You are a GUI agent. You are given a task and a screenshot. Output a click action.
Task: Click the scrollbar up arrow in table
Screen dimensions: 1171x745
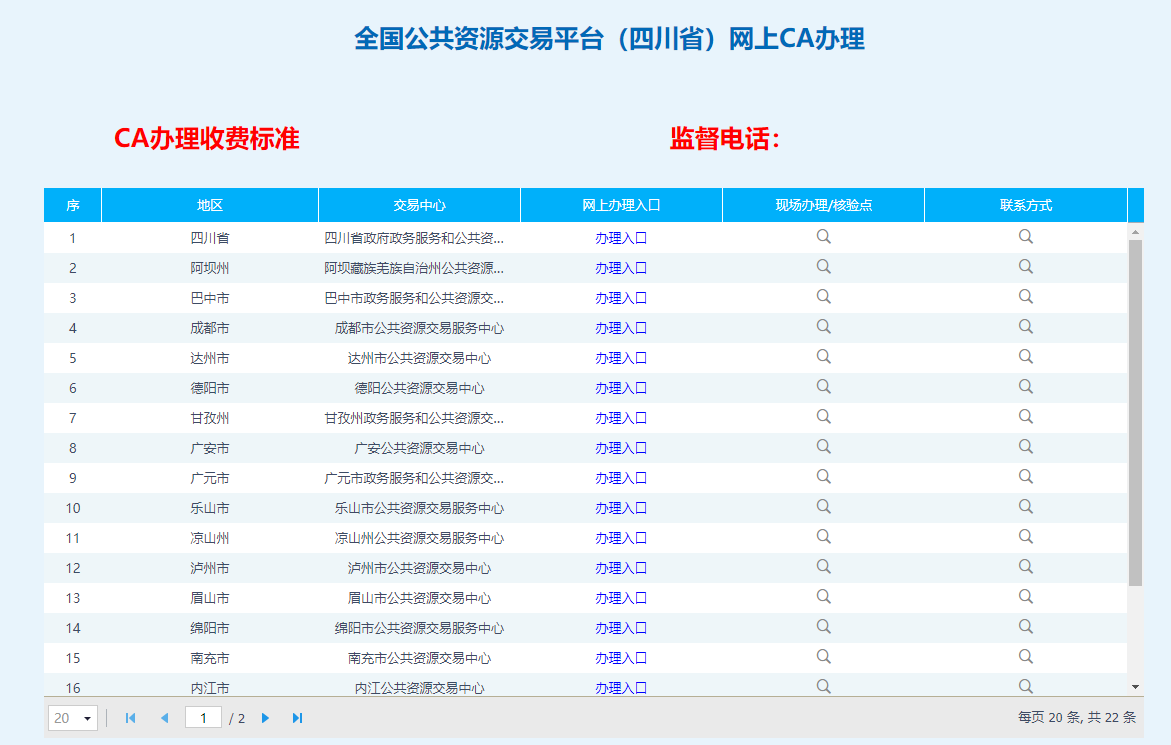[1135, 232]
